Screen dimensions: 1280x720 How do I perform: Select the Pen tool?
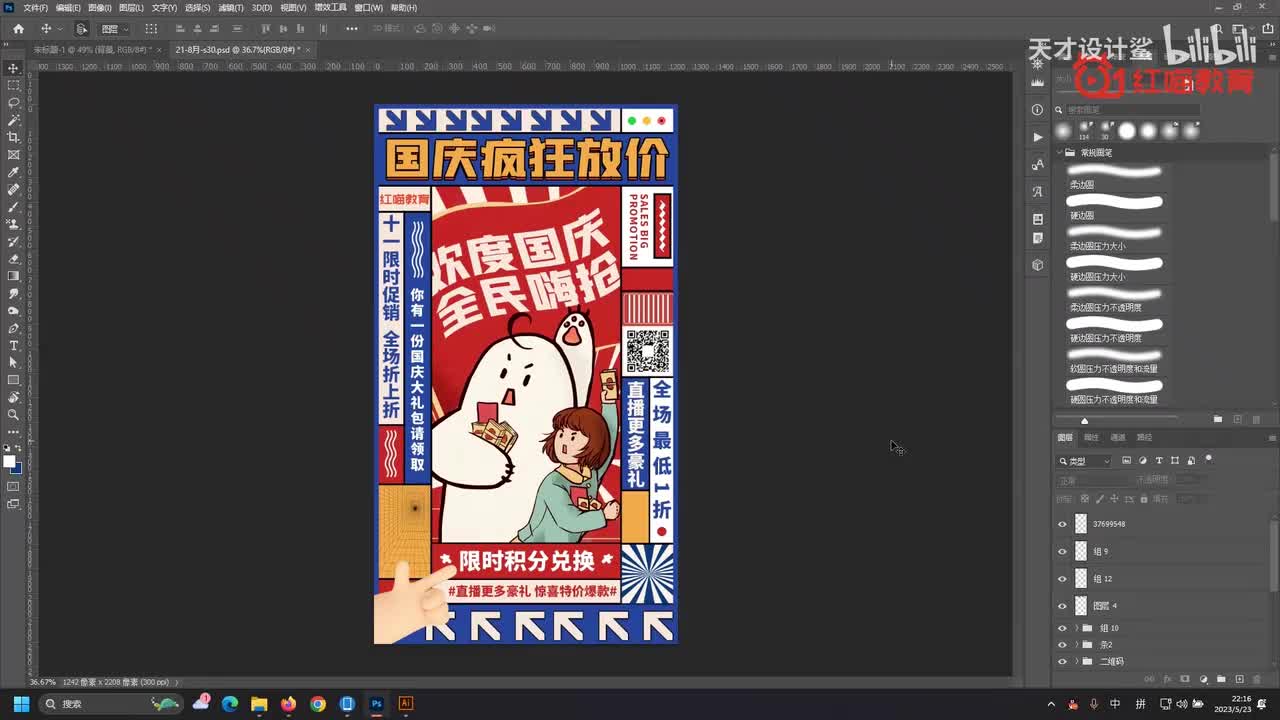coord(13,328)
